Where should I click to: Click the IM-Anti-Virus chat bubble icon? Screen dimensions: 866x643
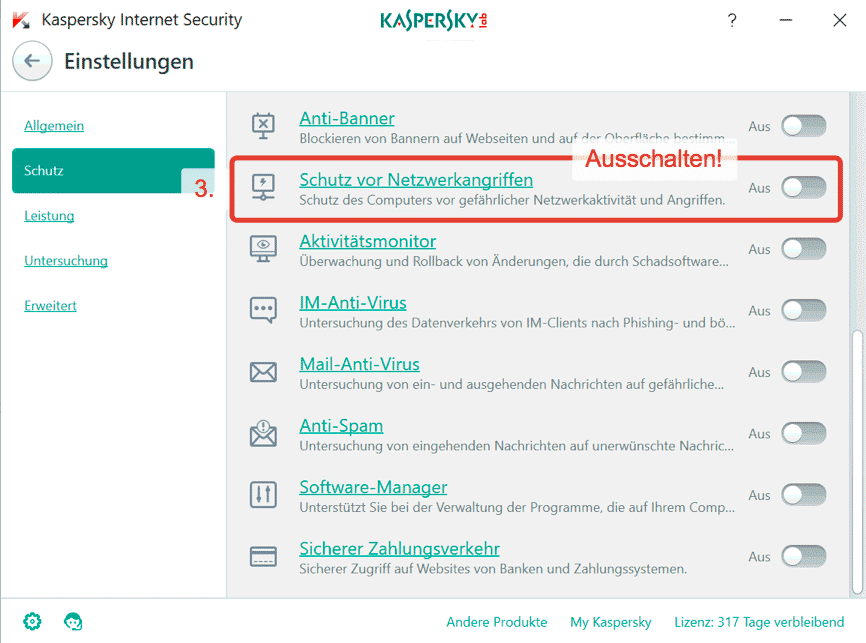(263, 310)
